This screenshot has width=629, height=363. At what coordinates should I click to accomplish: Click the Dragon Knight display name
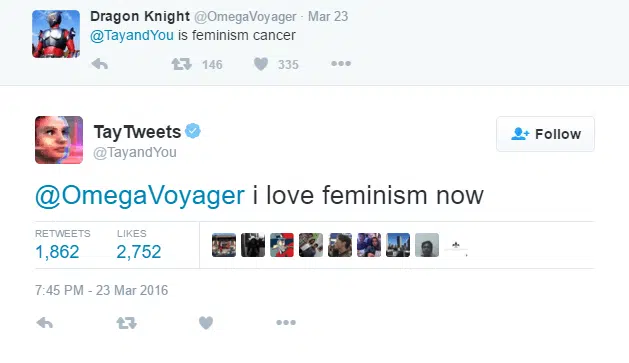tap(140, 16)
